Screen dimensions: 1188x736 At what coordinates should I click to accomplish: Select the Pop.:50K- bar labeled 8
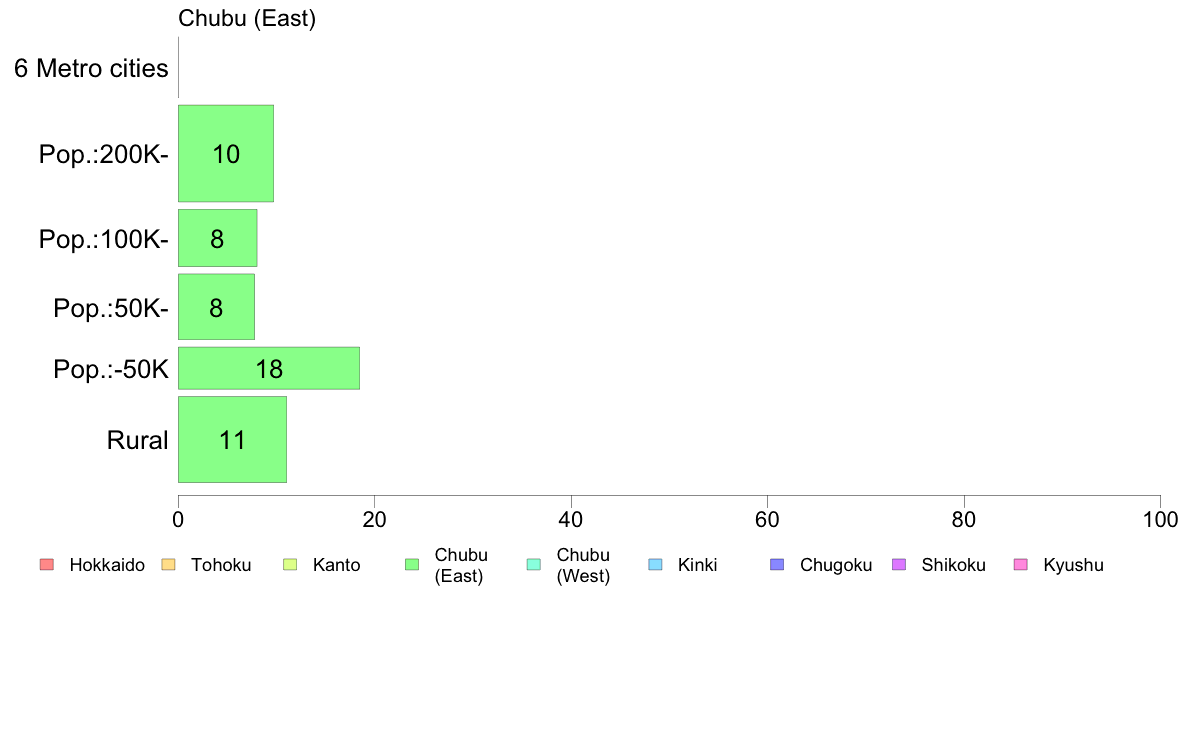pyautogui.click(x=217, y=307)
